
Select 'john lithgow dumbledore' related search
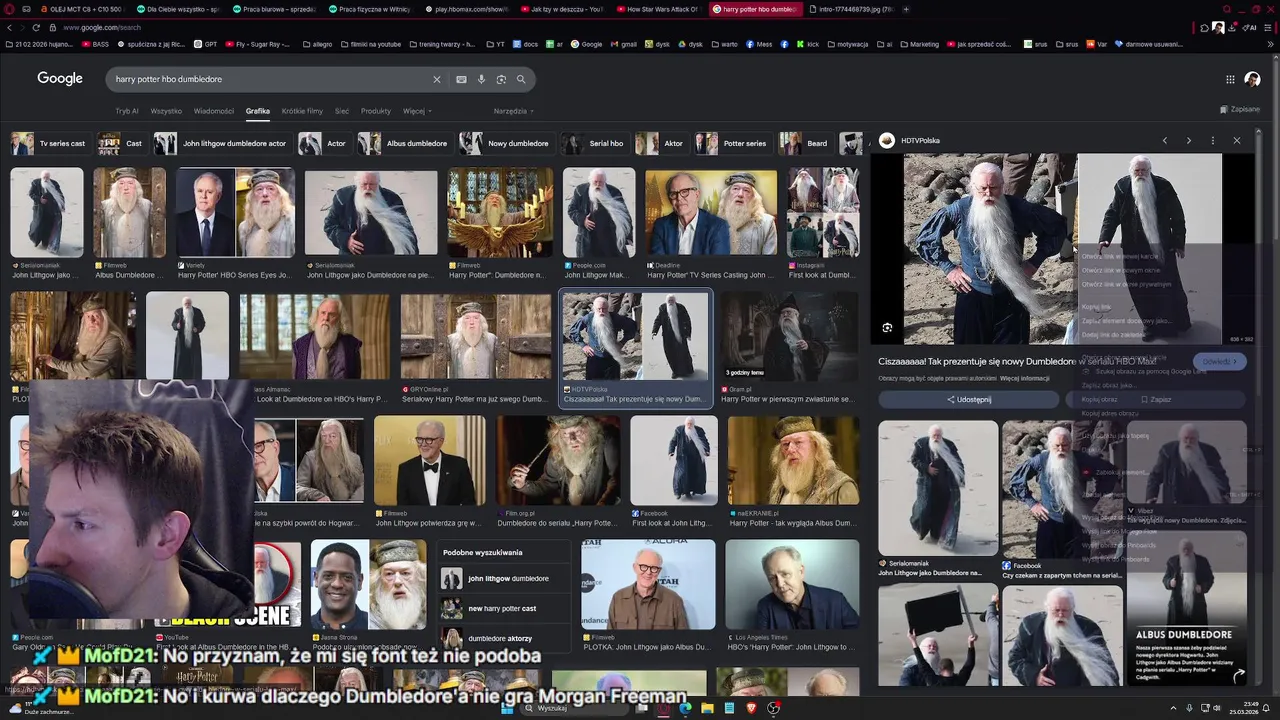pyautogui.click(x=505, y=578)
